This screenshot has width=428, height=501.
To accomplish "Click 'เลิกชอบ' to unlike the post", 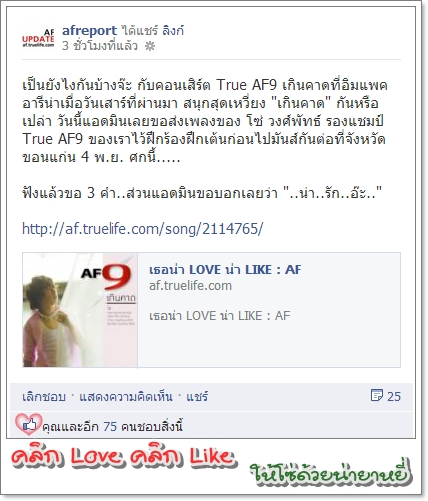I will coord(44,397).
